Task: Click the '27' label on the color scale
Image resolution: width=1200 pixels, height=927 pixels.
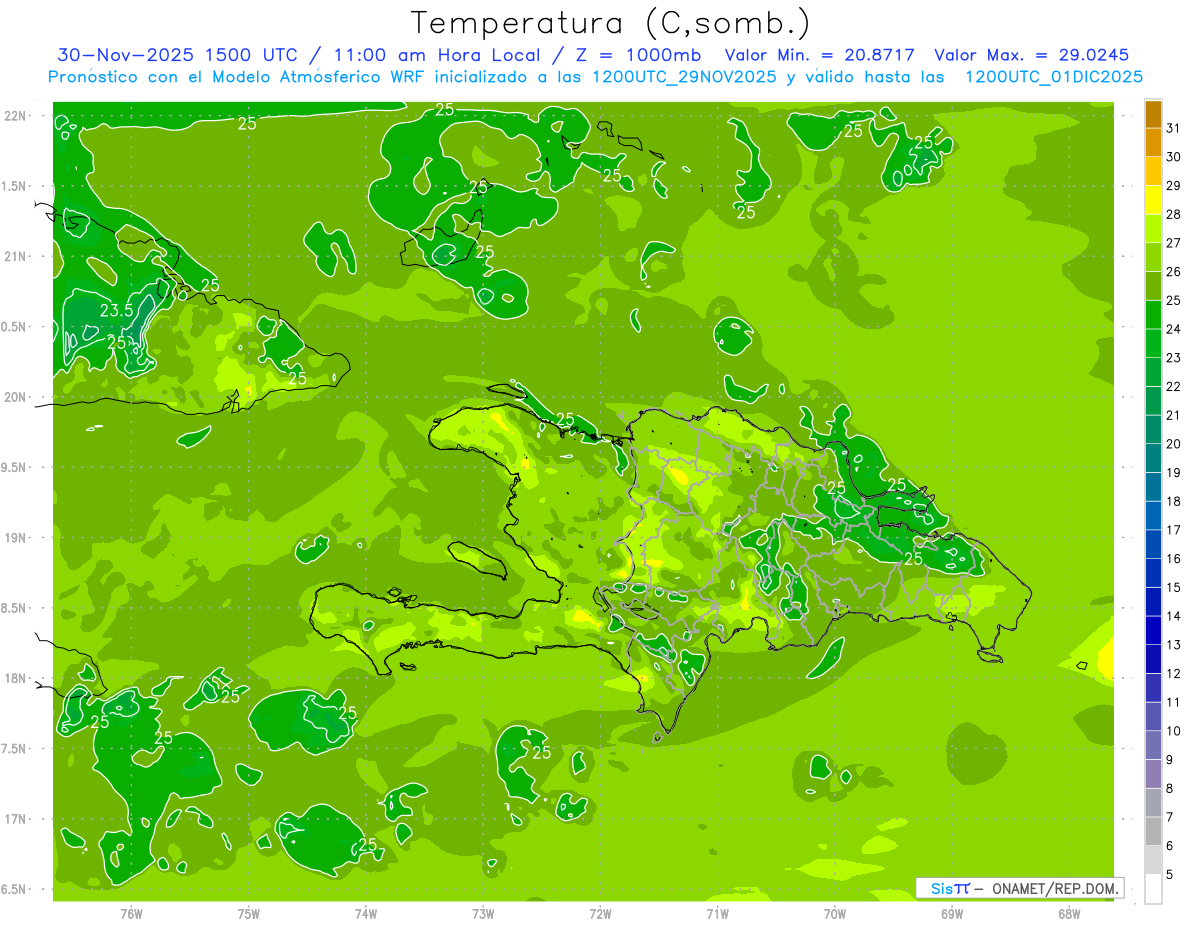Action: [x=1174, y=243]
